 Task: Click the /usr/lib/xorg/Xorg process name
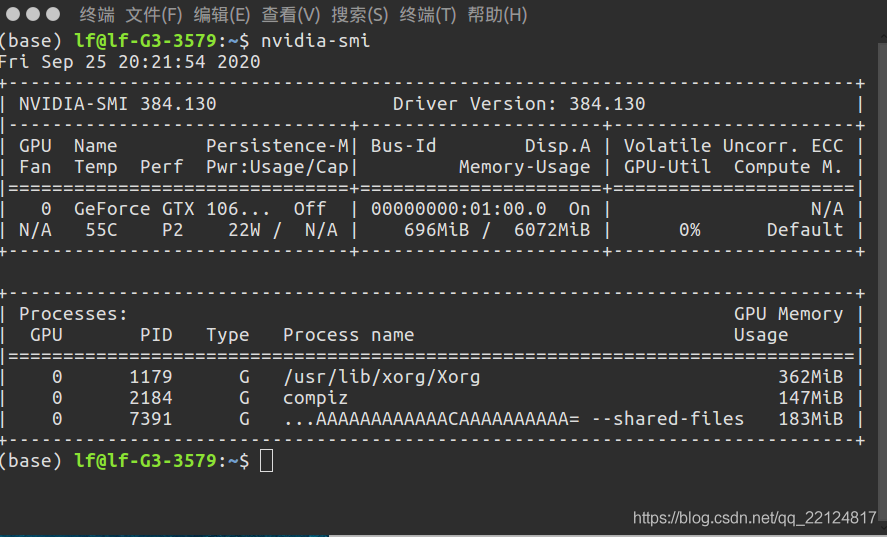pyautogui.click(x=381, y=377)
